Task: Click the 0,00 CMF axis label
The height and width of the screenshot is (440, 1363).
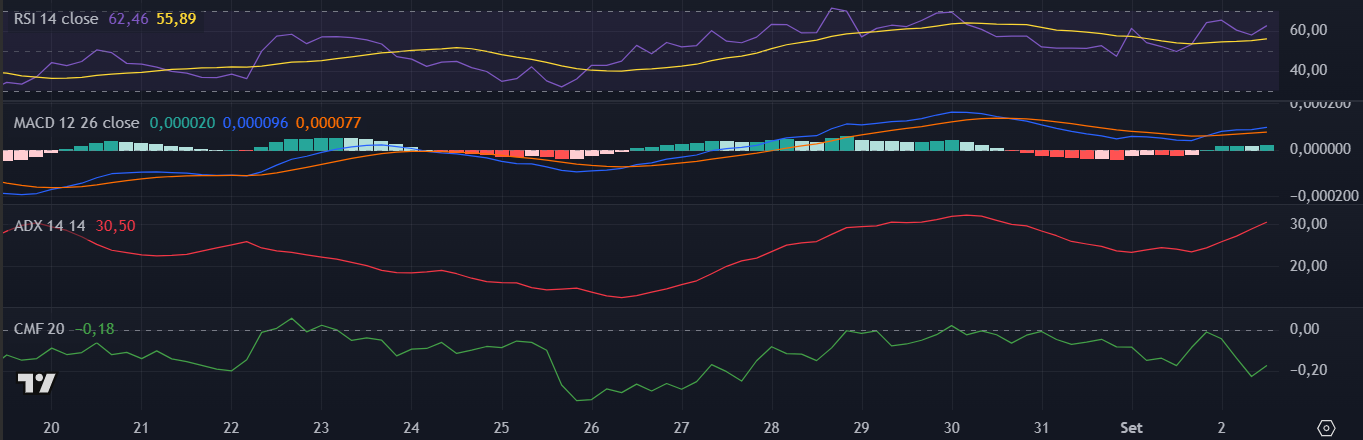Action: point(1305,329)
